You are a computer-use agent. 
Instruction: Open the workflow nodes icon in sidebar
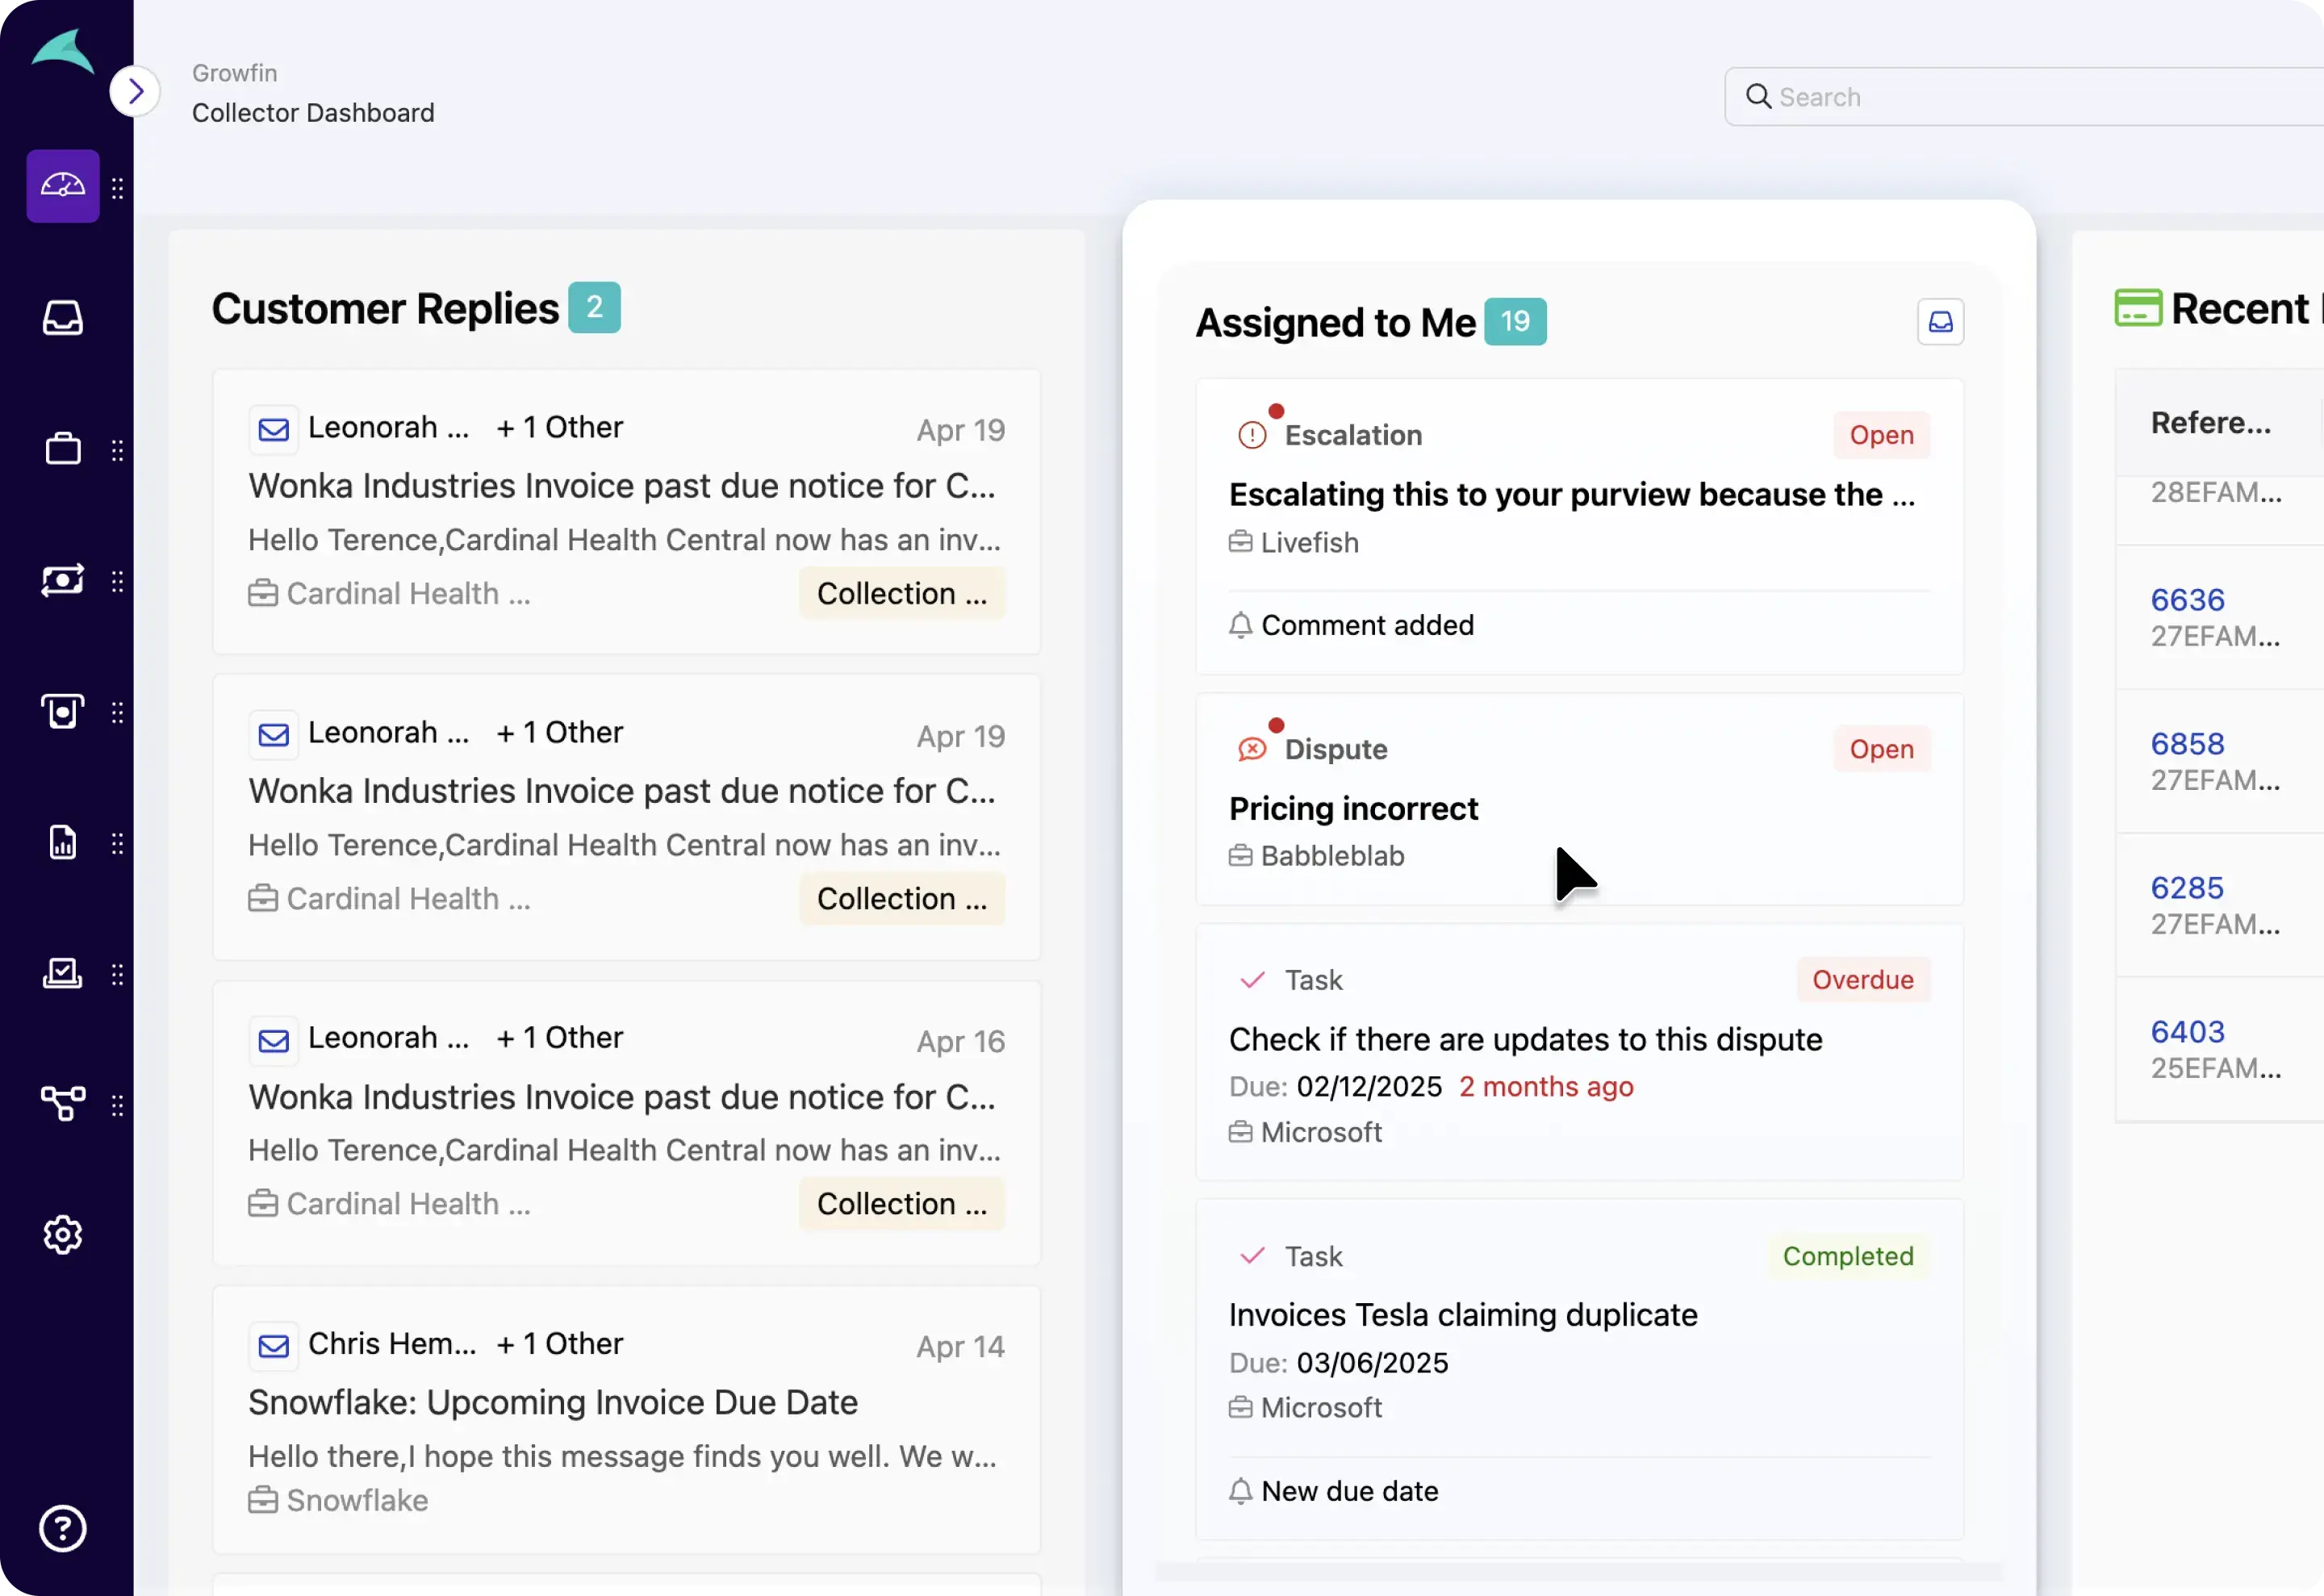[62, 1104]
